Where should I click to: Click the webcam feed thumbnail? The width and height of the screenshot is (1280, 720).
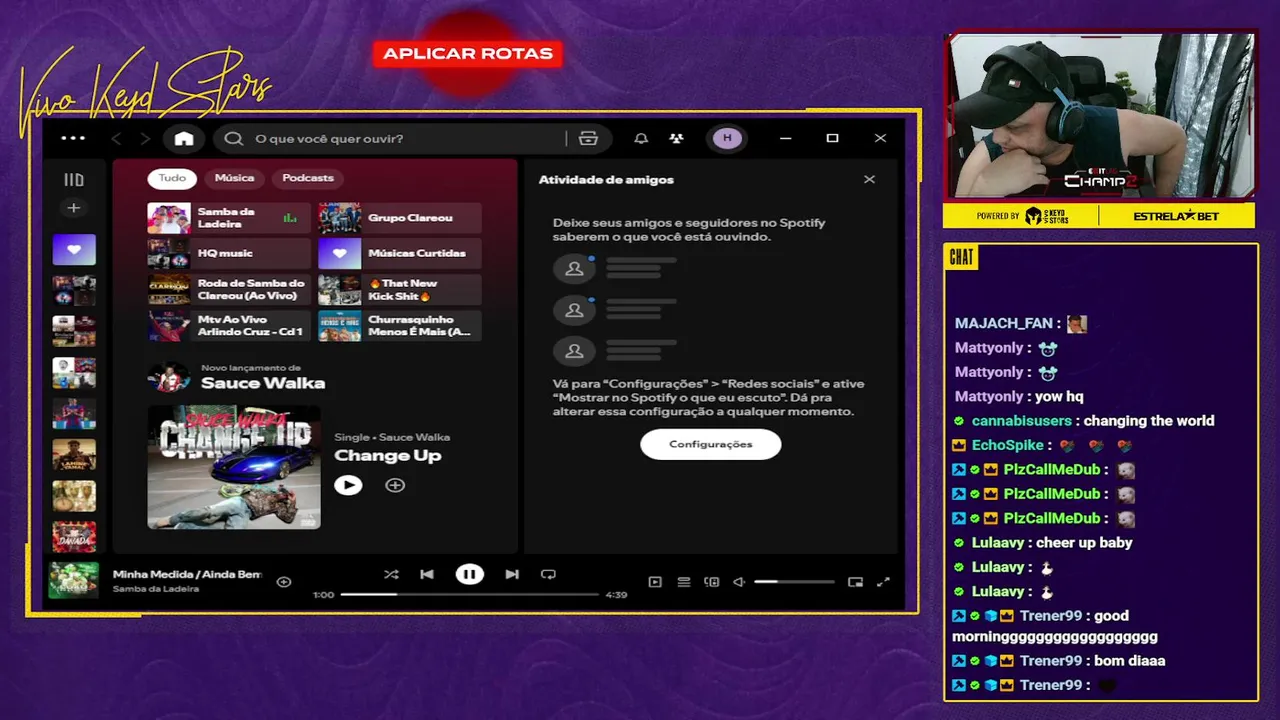[x=1100, y=117]
